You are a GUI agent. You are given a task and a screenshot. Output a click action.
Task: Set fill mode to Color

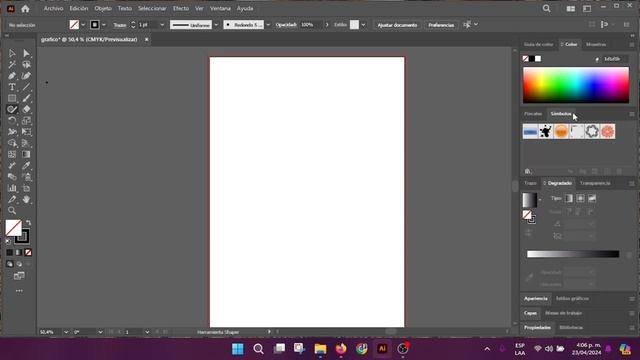9,253
